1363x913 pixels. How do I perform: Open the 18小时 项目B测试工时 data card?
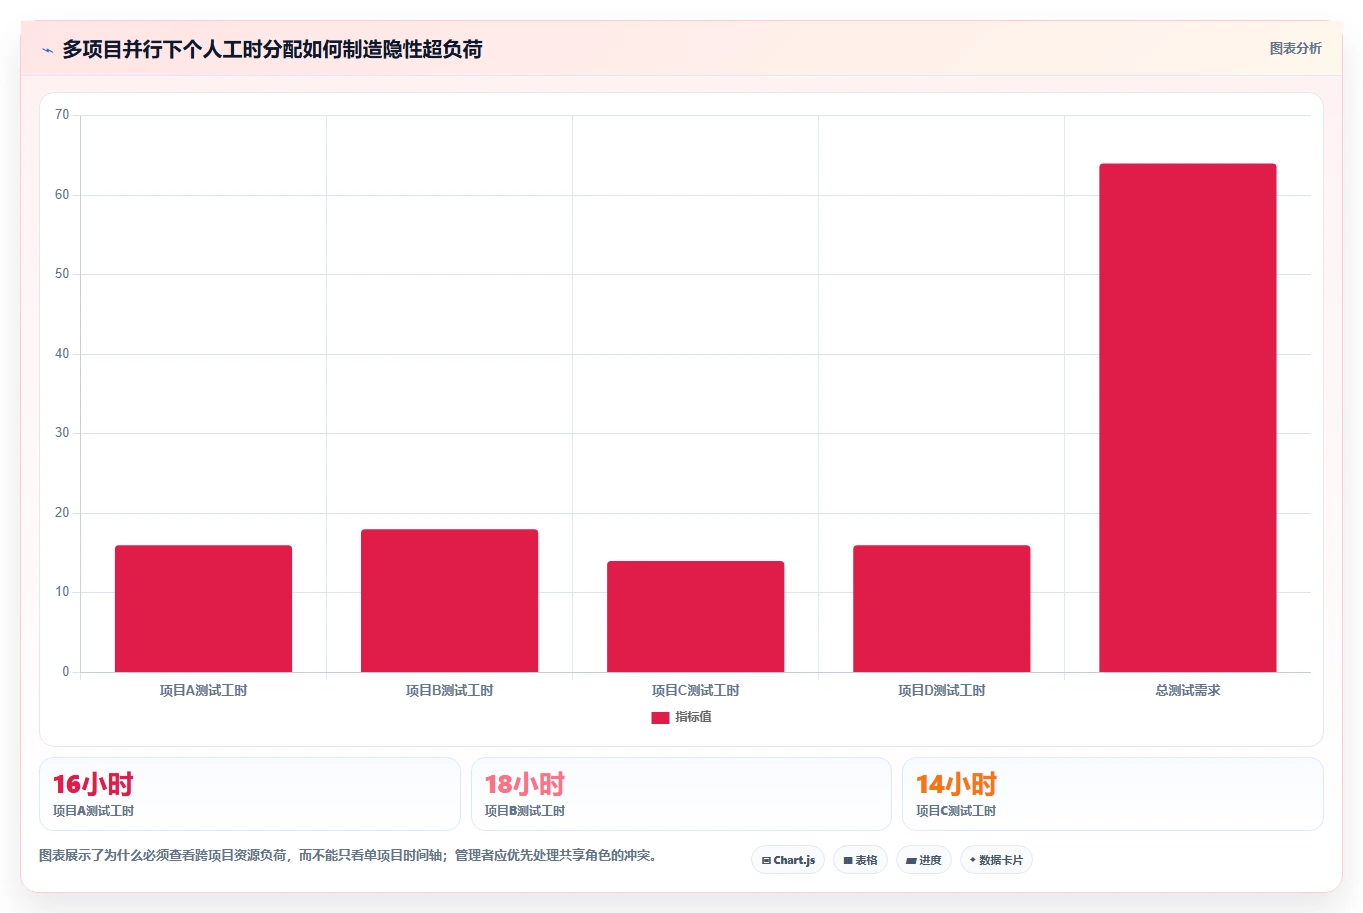(681, 794)
